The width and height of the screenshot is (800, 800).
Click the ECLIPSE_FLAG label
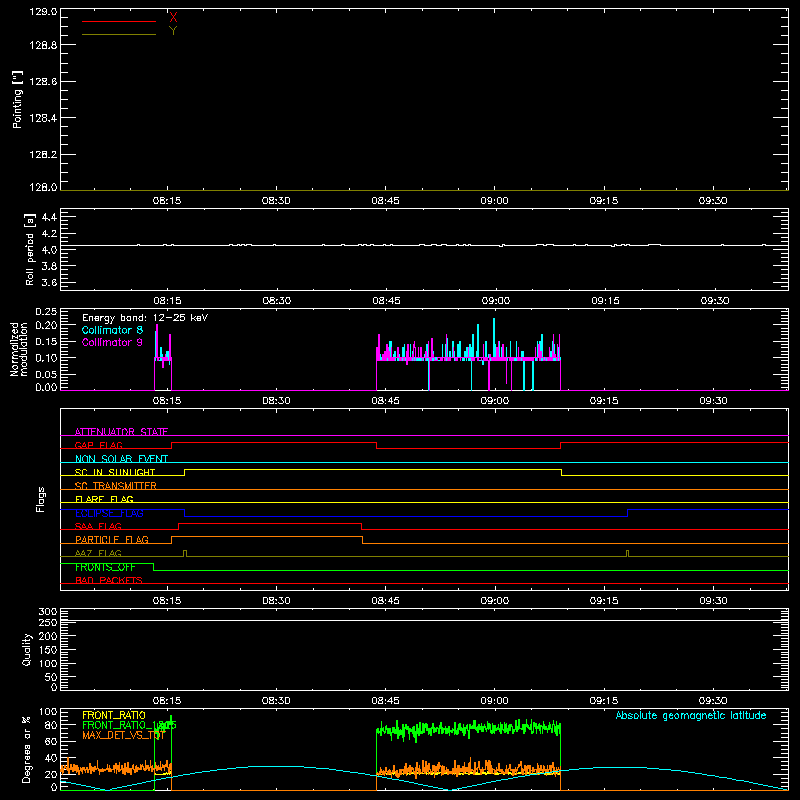tap(109, 513)
